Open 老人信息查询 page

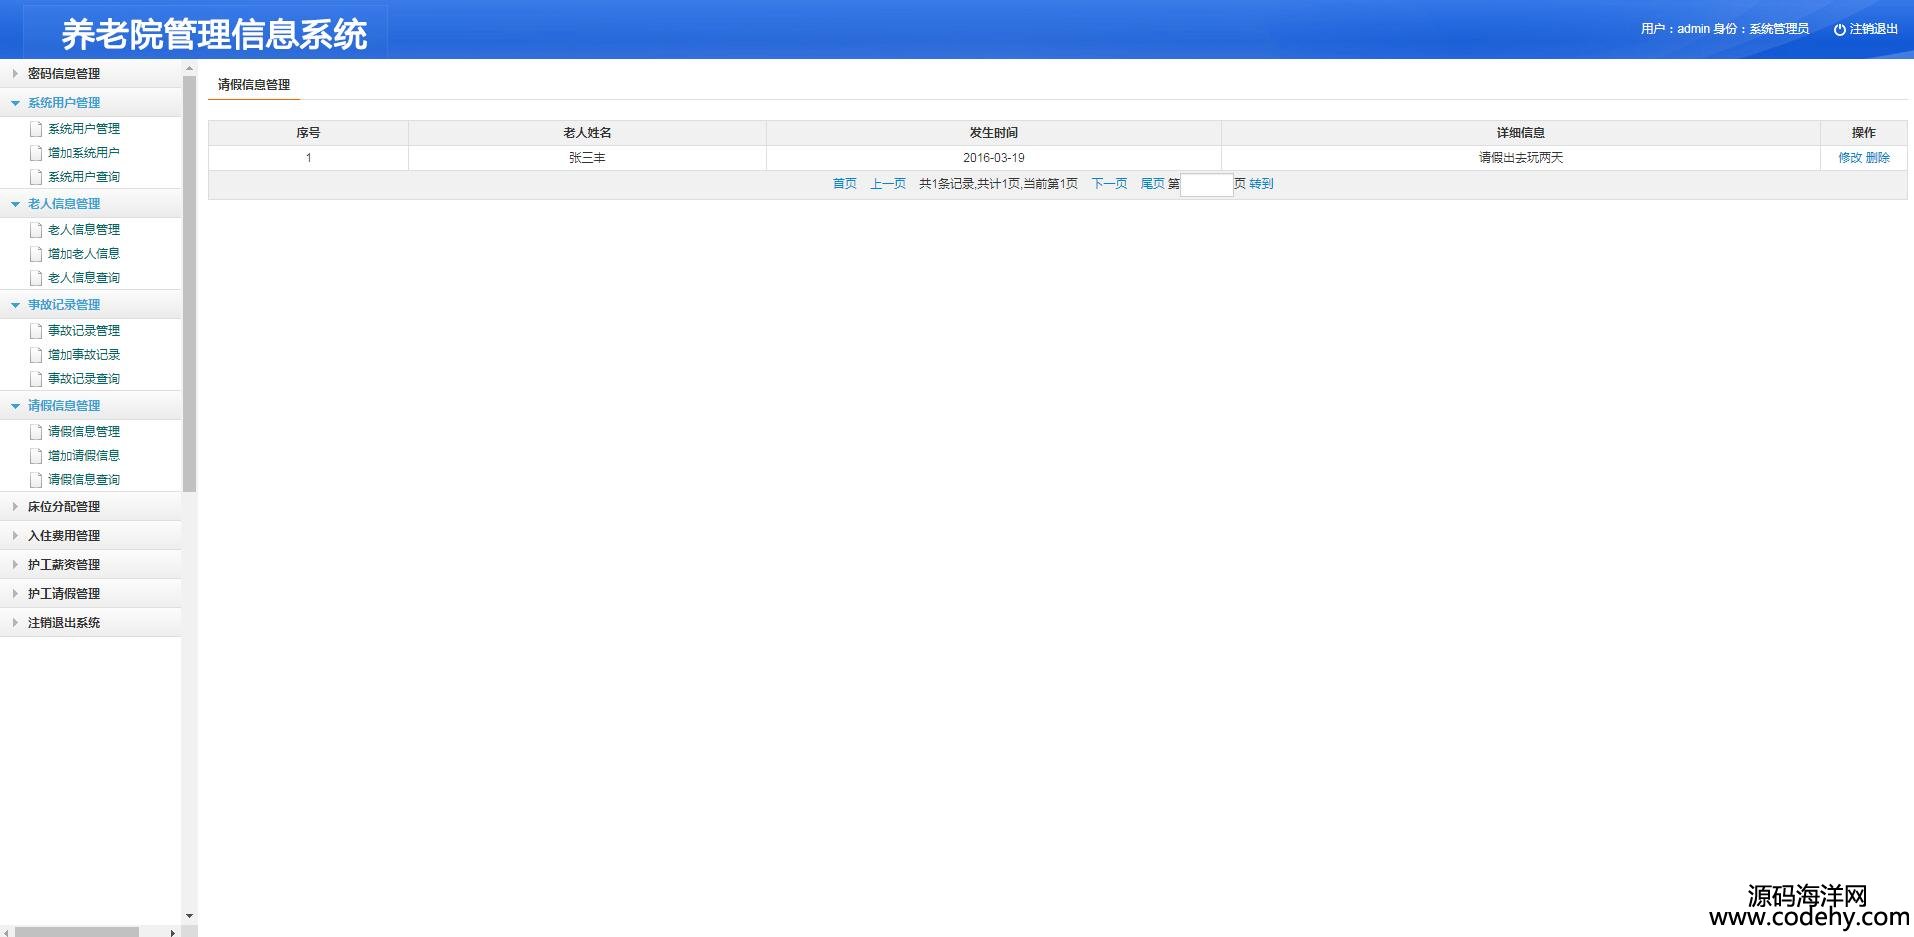[x=84, y=278]
